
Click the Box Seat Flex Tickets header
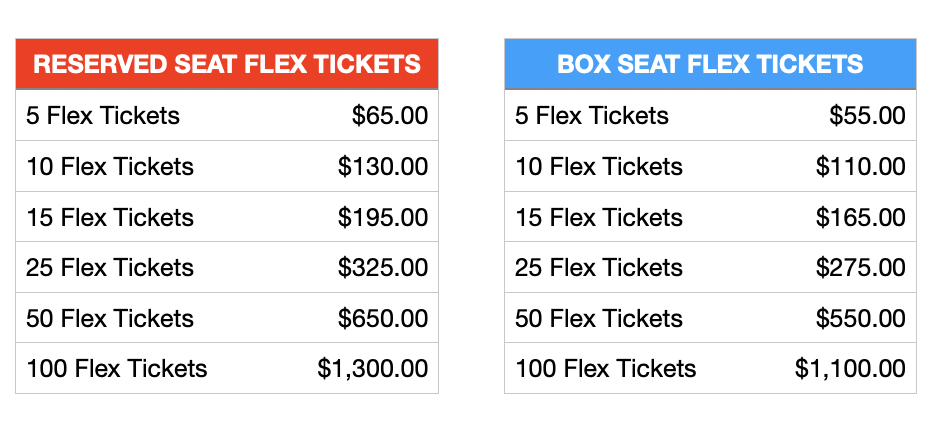coord(710,64)
